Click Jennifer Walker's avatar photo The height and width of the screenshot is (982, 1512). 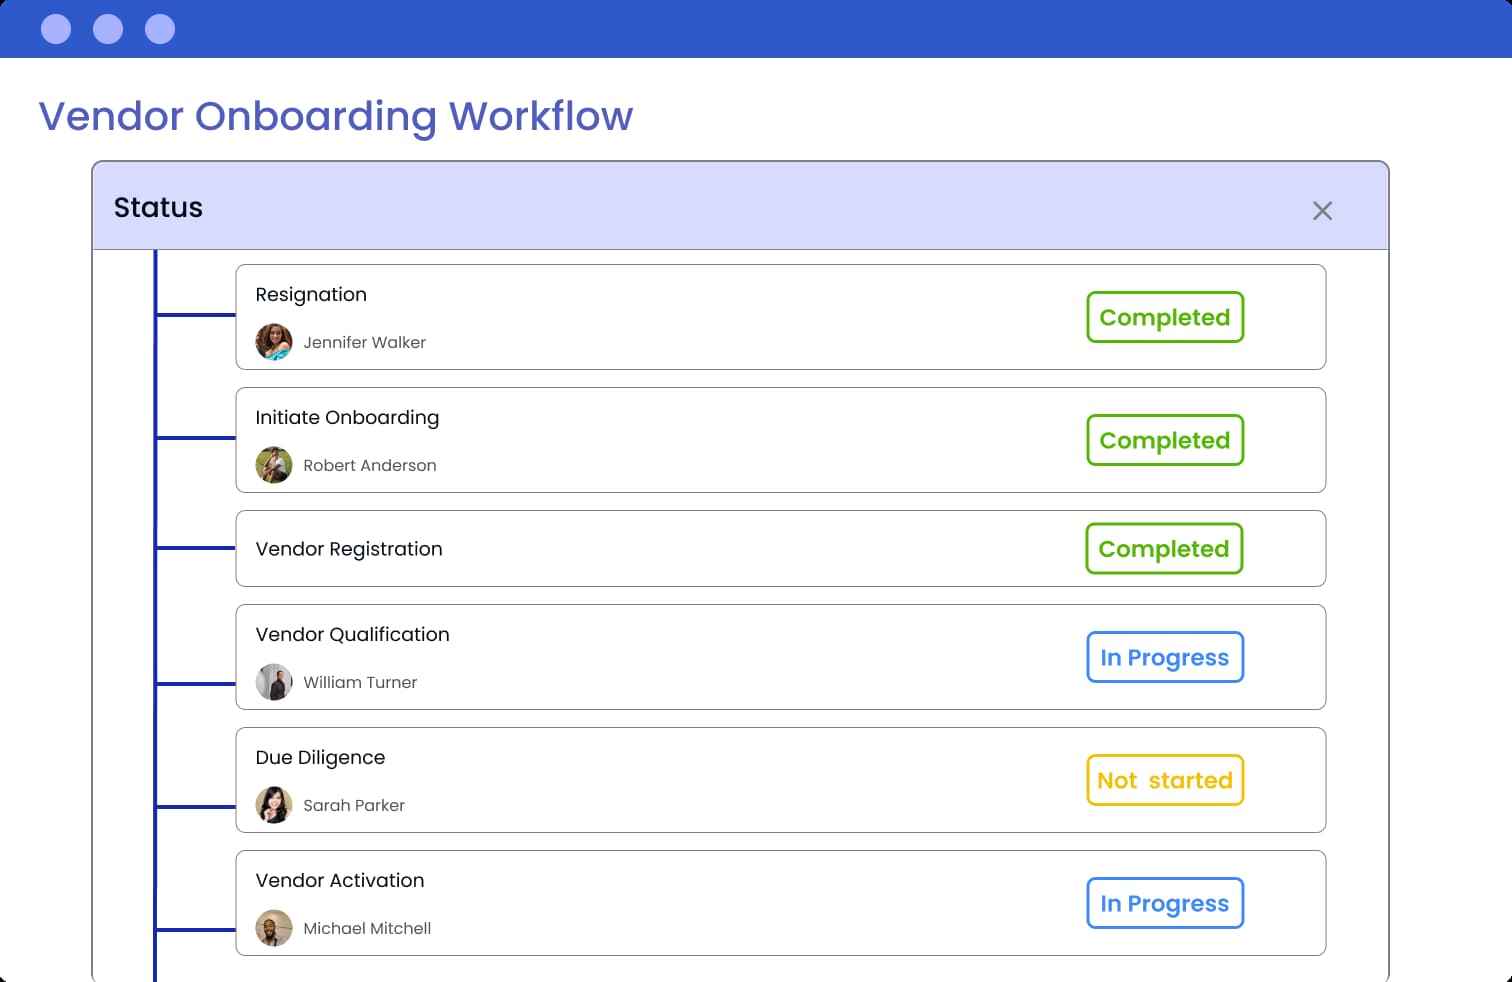pyautogui.click(x=274, y=342)
